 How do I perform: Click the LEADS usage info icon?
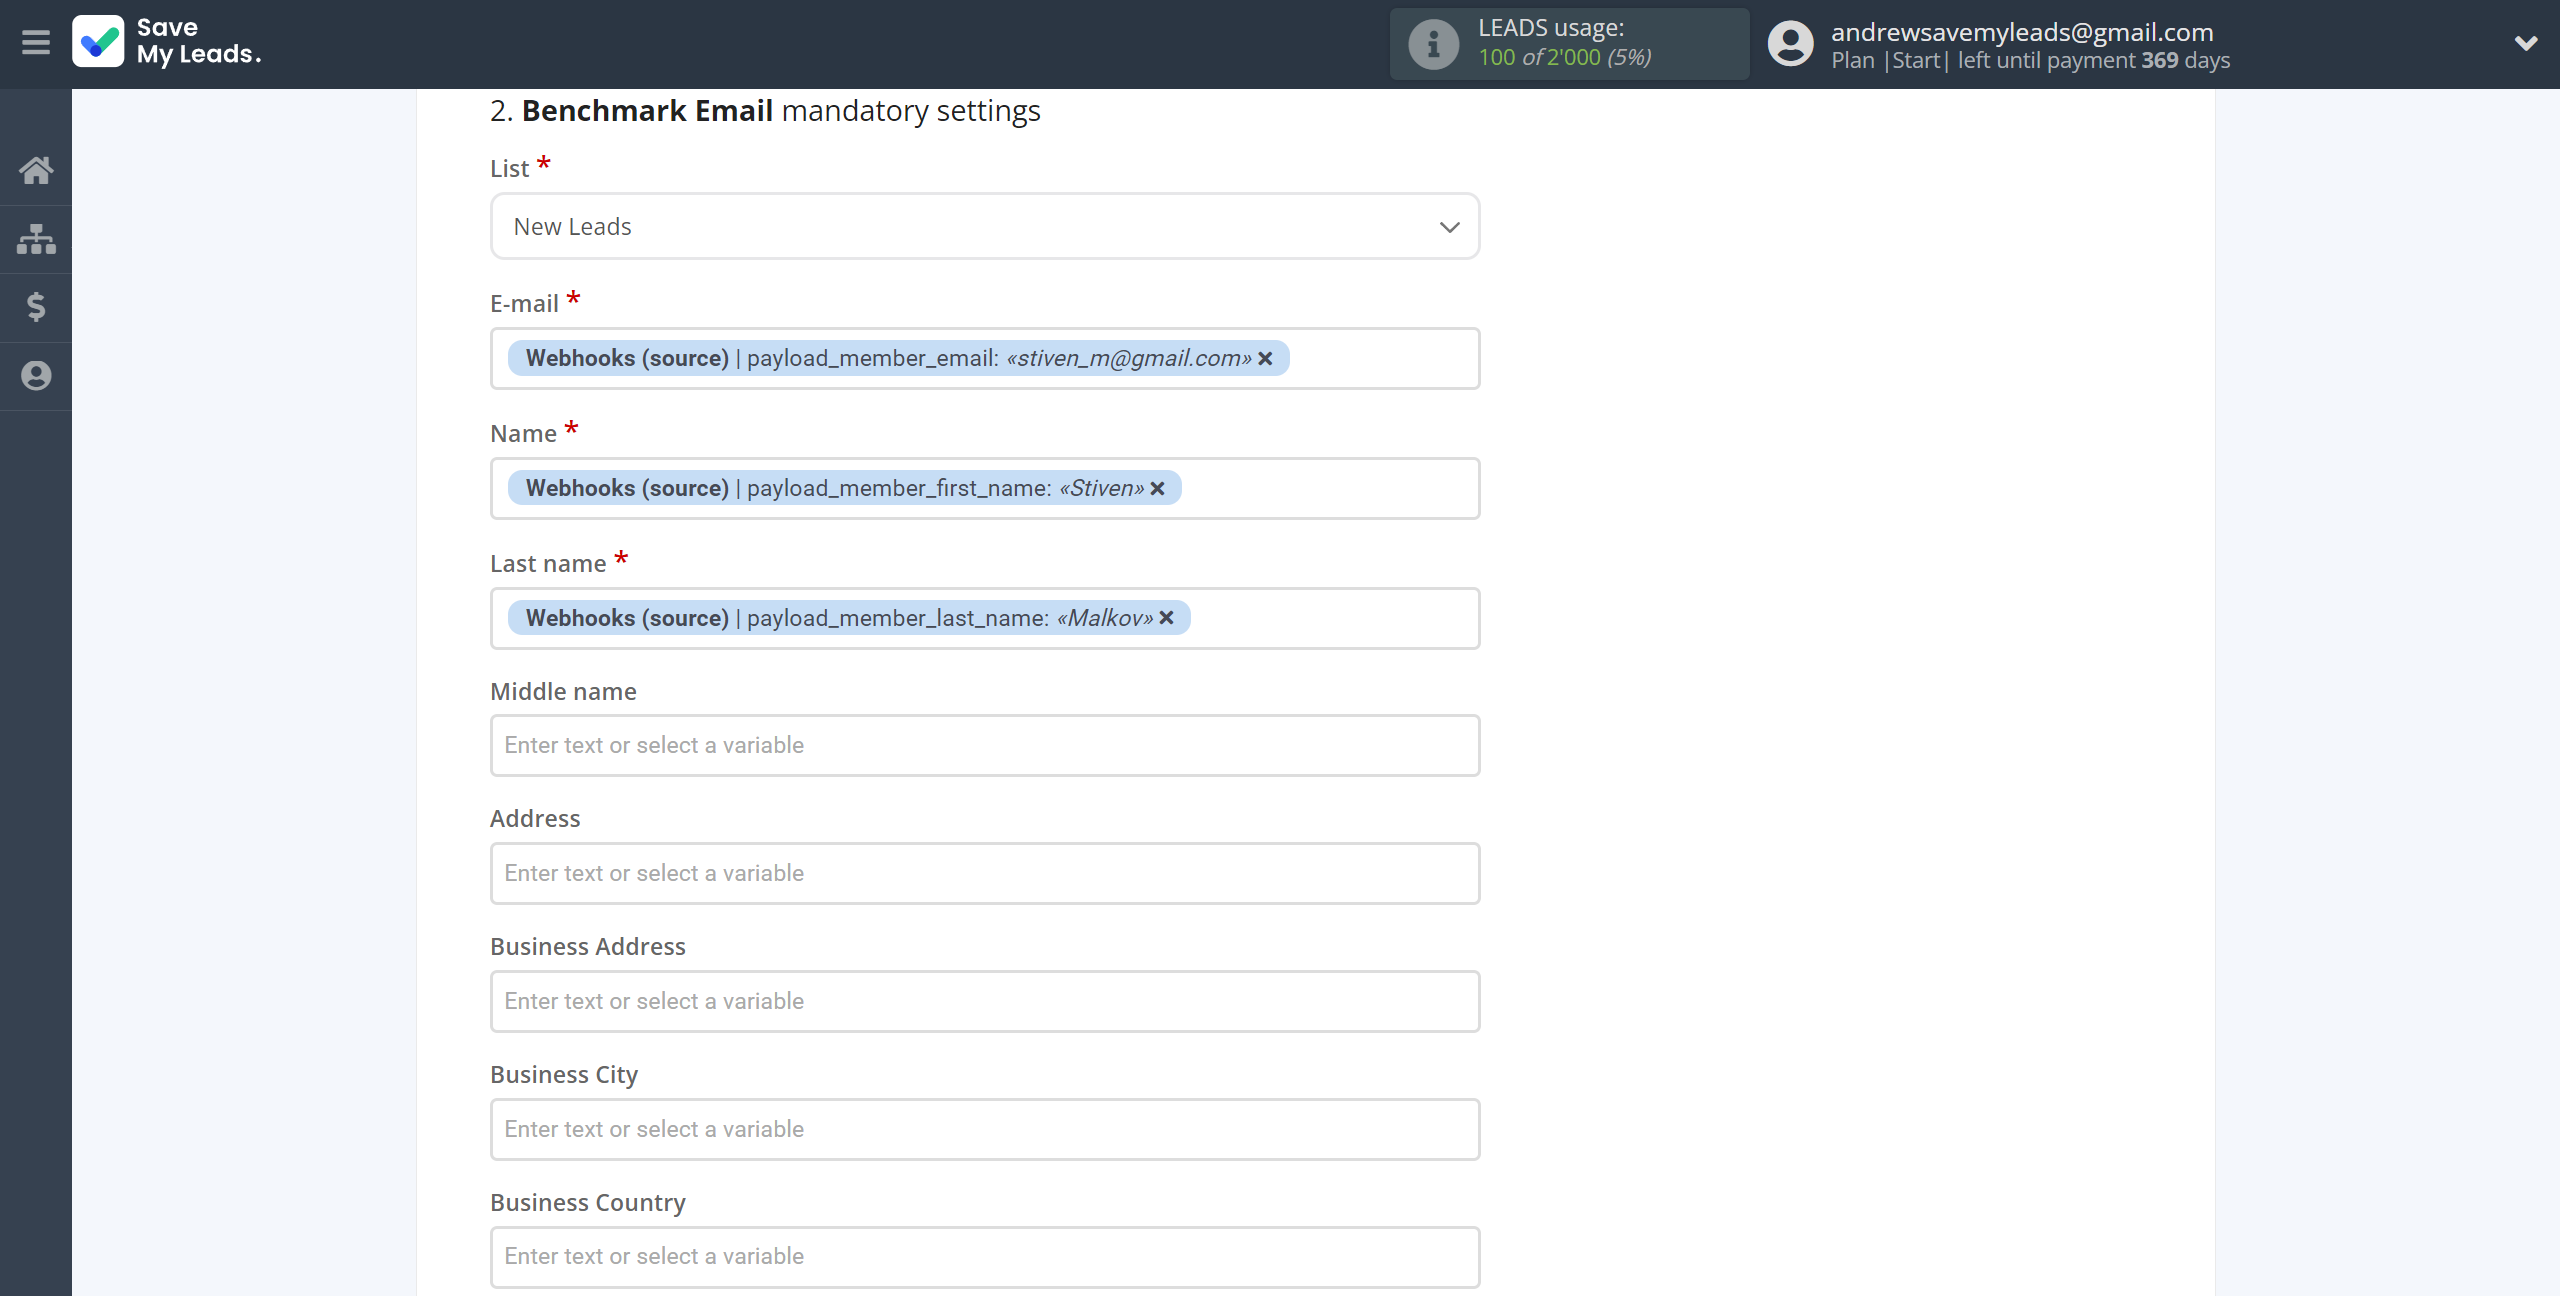pyautogui.click(x=1433, y=44)
